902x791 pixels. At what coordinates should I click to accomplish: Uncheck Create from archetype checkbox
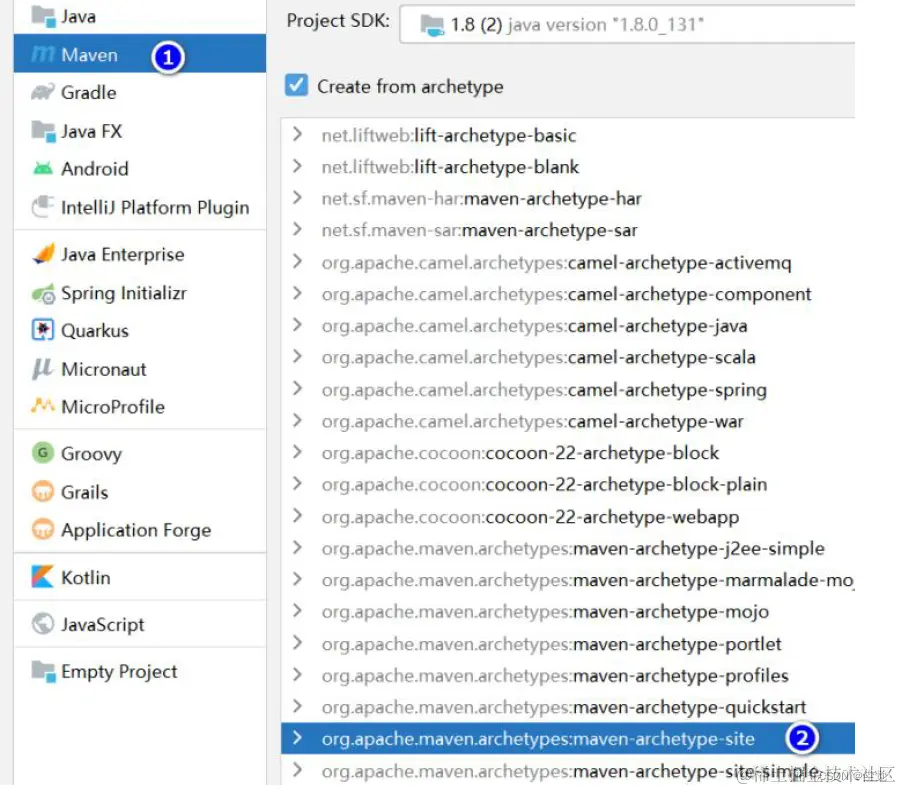click(x=296, y=85)
